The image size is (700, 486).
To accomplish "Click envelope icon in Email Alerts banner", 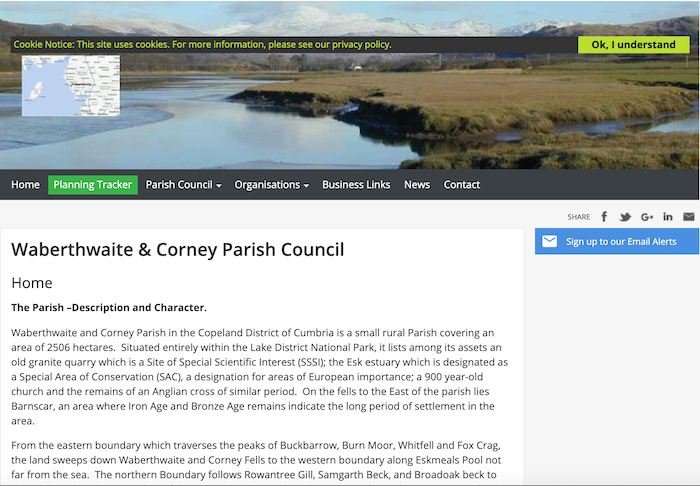I will [x=549, y=242].
